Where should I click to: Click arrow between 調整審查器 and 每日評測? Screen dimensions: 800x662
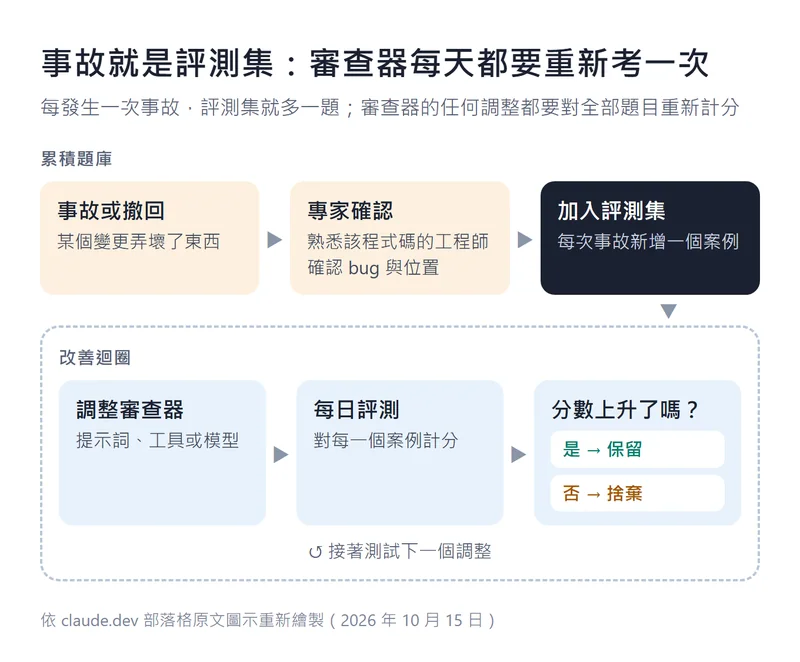pos(281,454)
